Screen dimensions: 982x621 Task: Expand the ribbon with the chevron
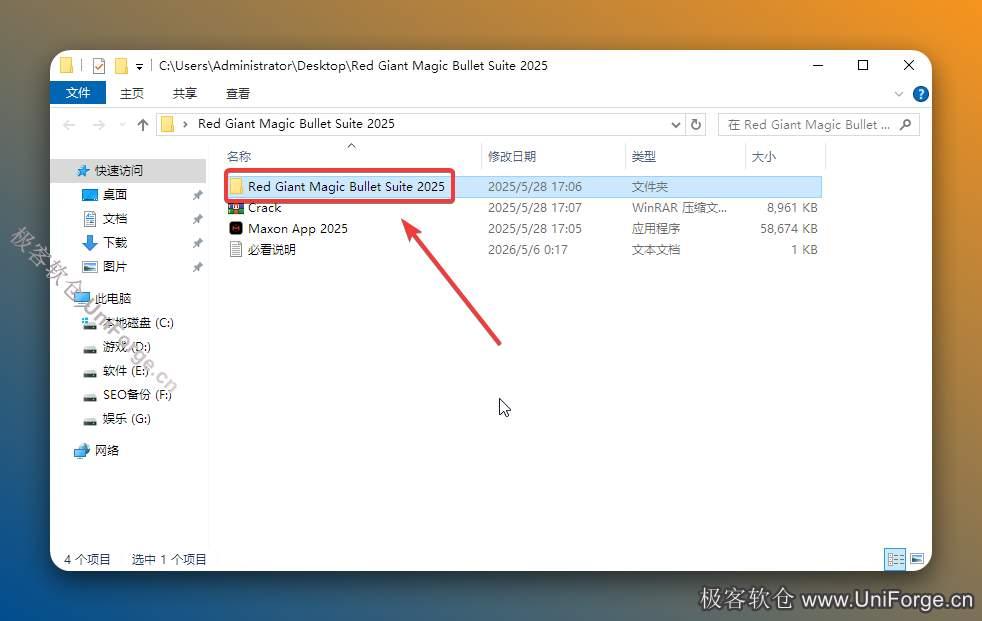899,94
